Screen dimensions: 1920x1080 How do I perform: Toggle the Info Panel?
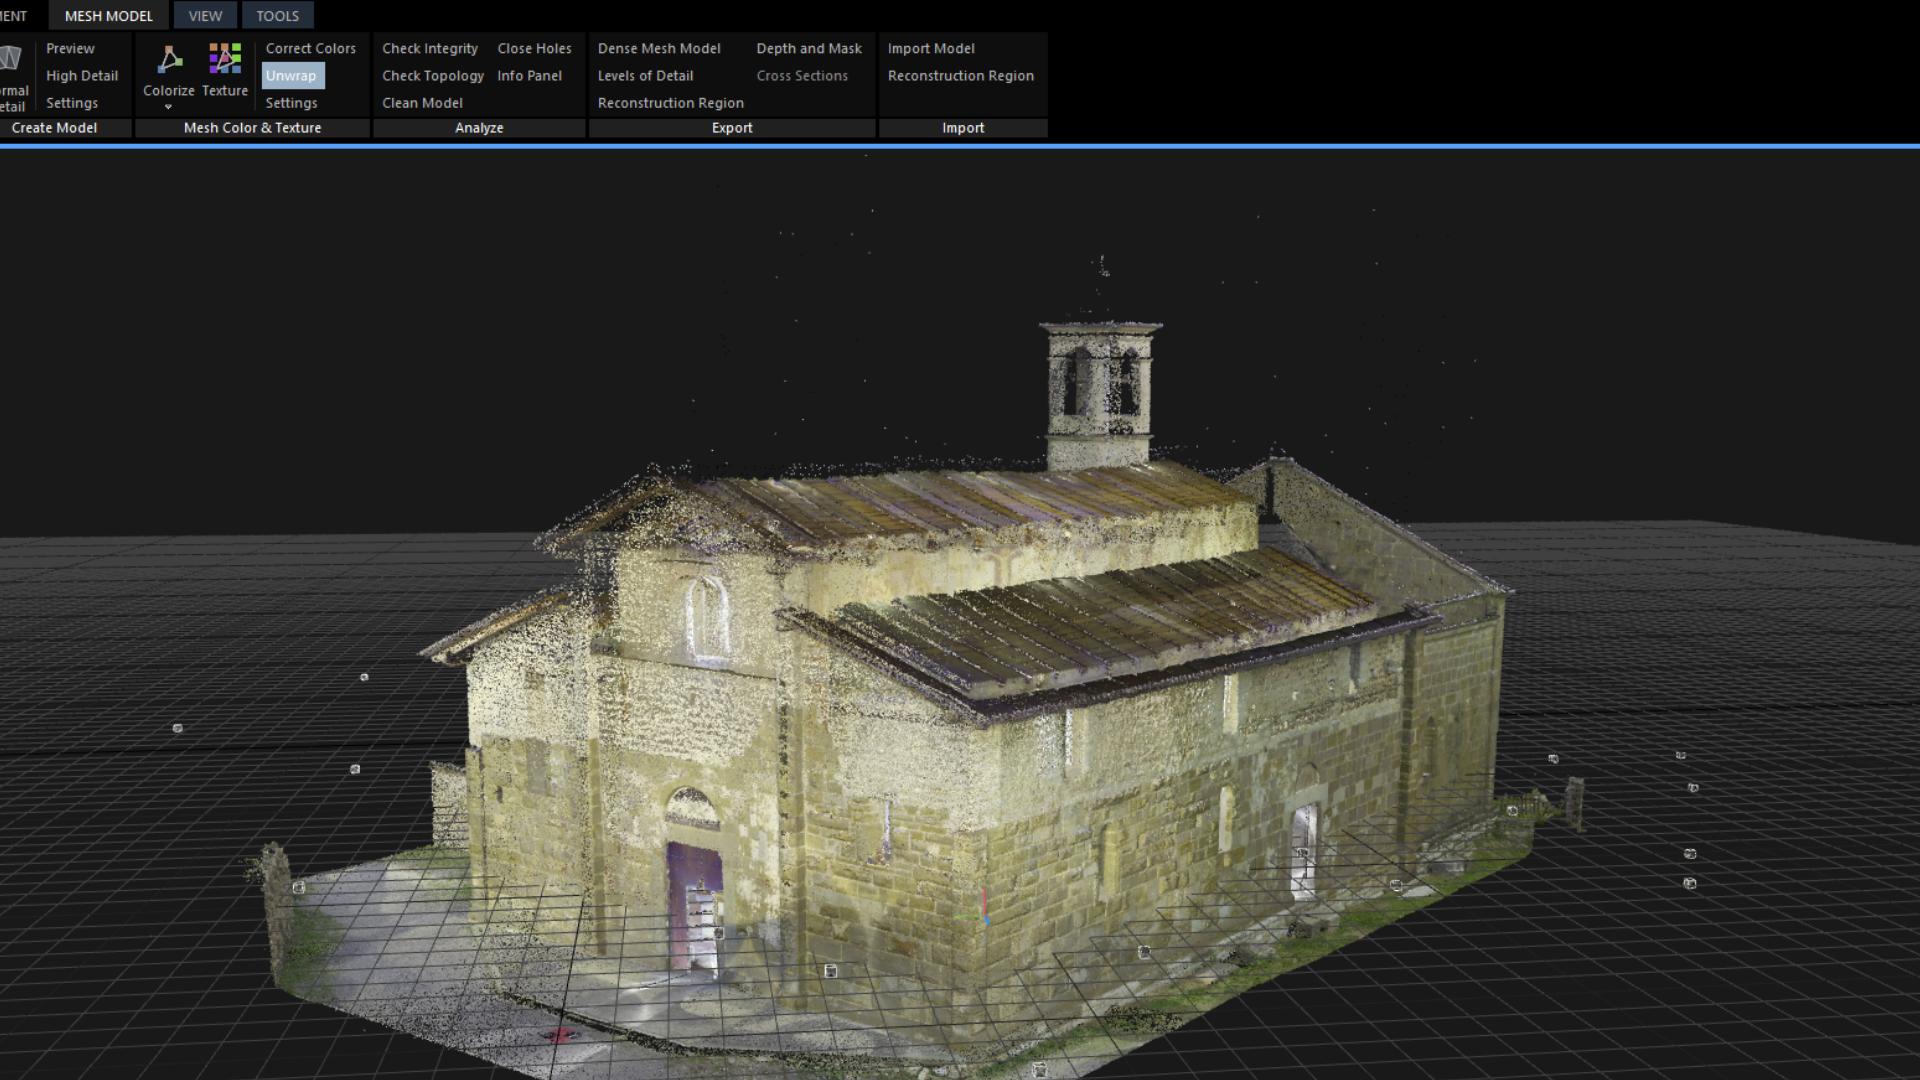529,76
